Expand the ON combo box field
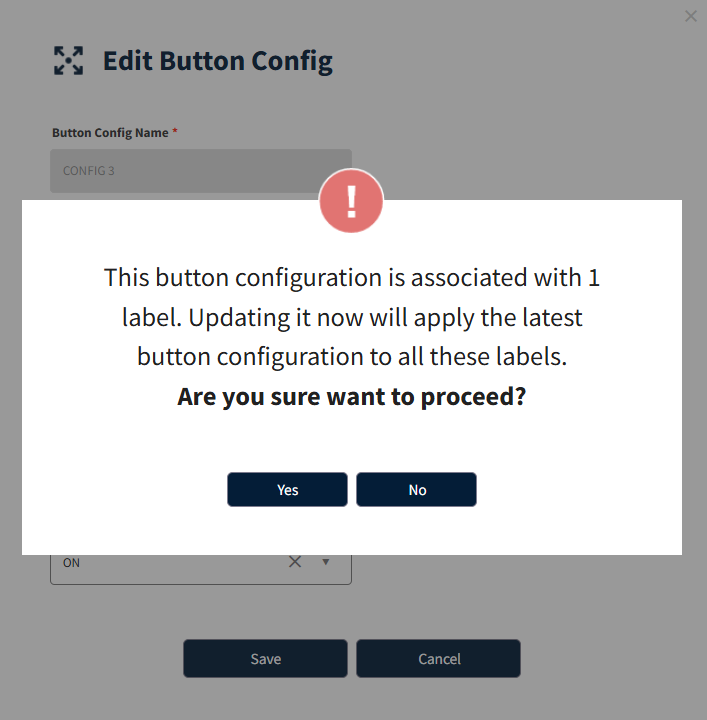This screenshot has width=707, height=720. click(201, 569)
